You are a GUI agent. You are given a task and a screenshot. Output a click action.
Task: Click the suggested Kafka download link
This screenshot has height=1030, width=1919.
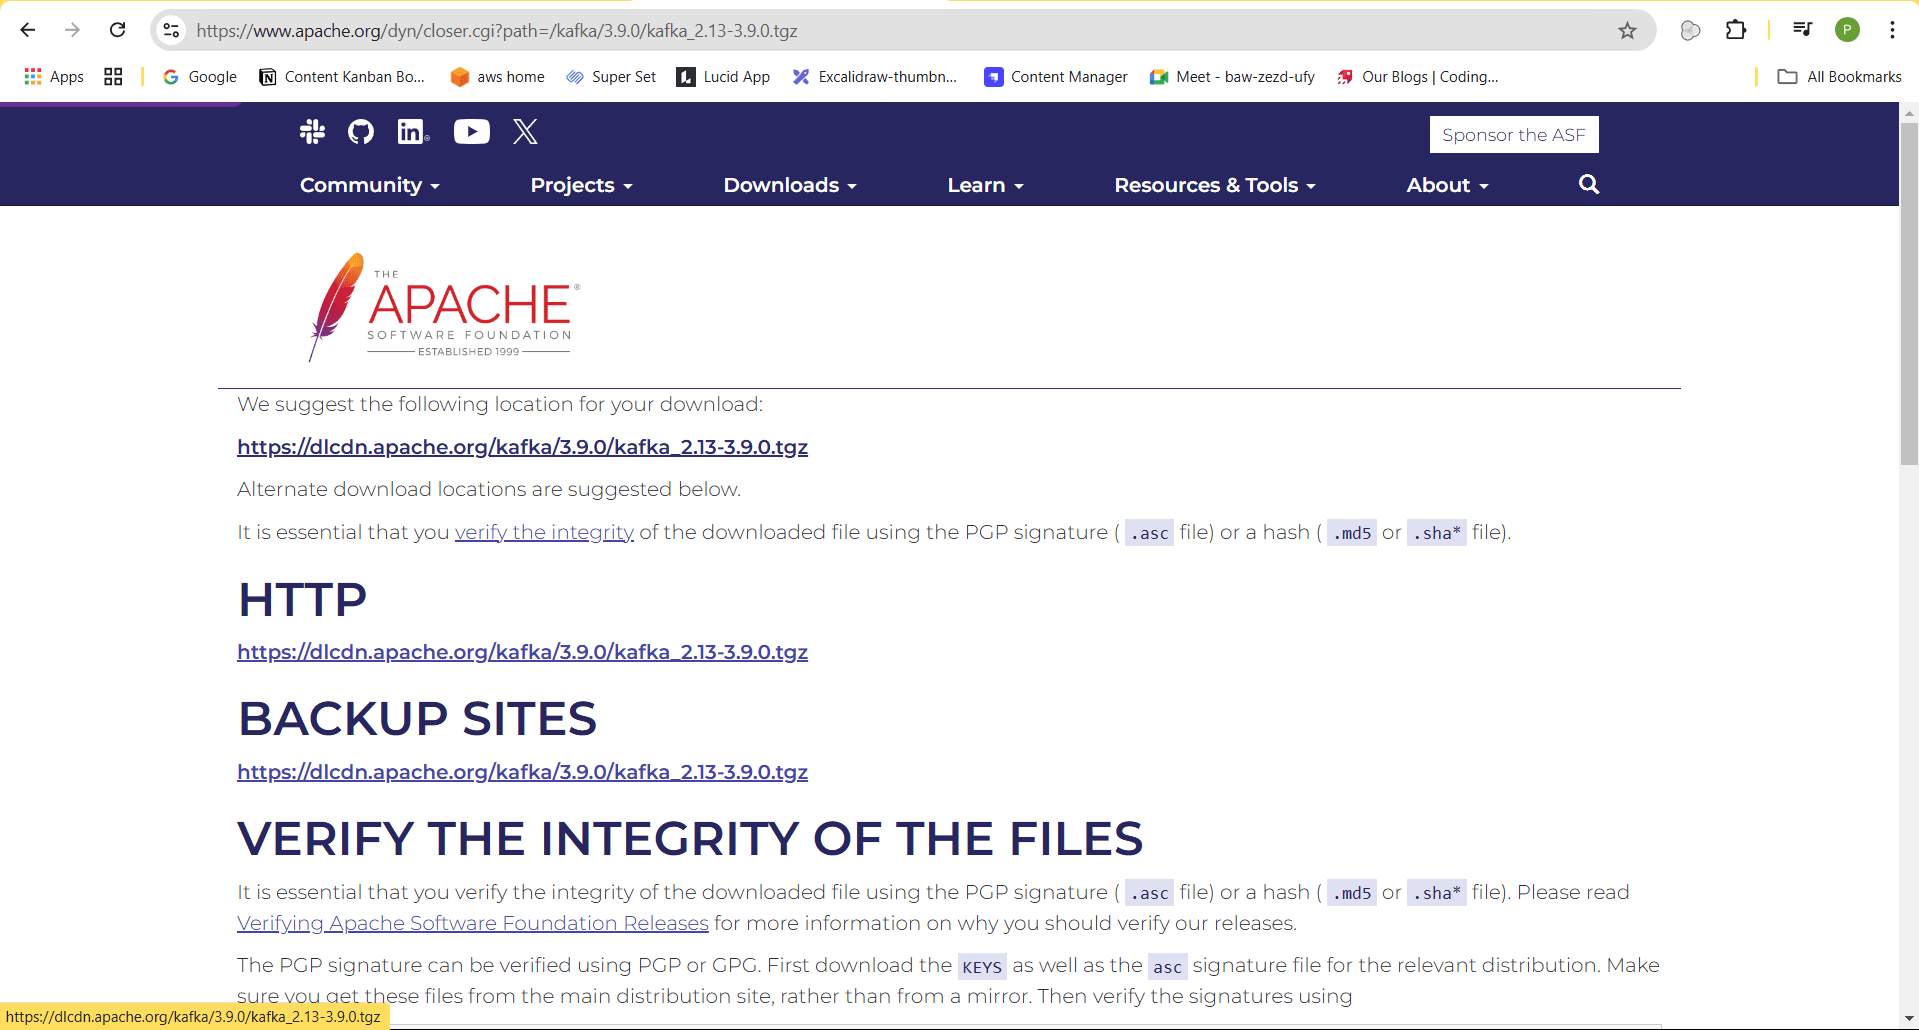point(522,447)
